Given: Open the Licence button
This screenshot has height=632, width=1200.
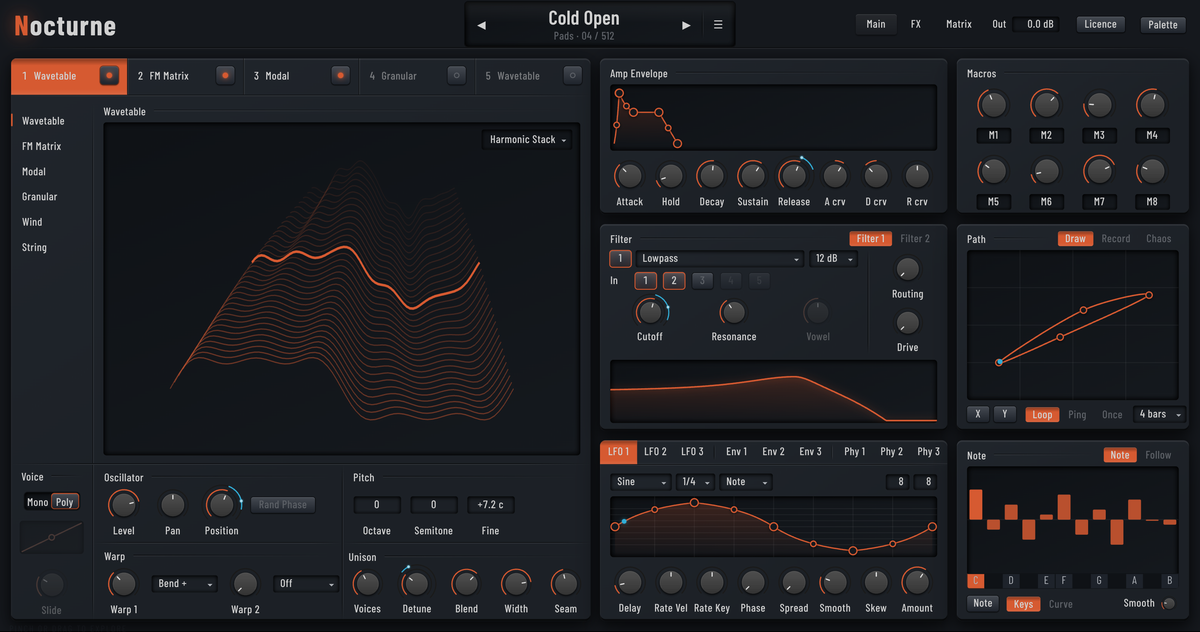Looking at the screenshot, I should 1101,24.
